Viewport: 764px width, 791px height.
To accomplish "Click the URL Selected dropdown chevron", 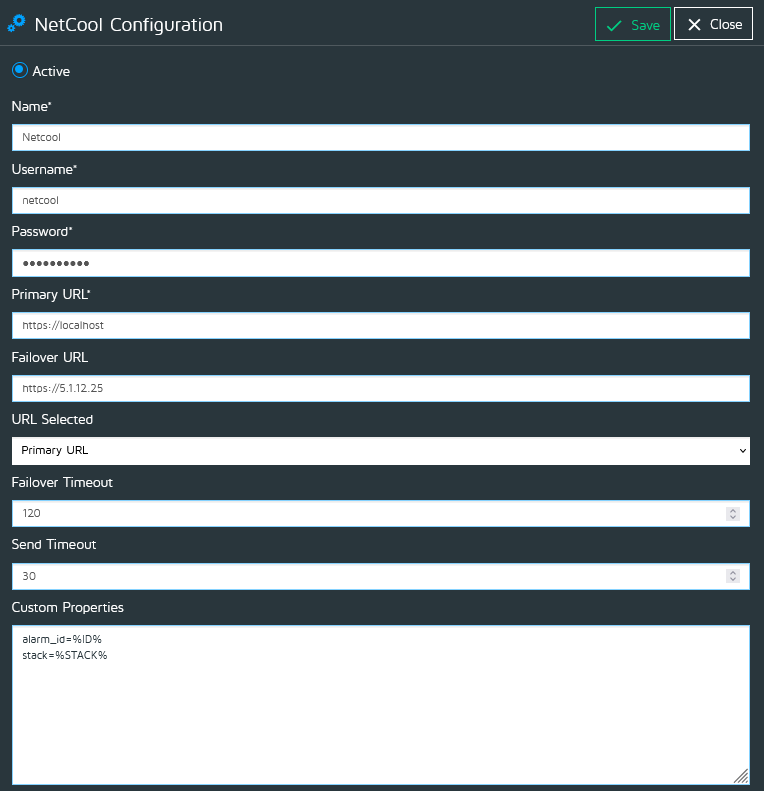I will (x=742, y=451).
